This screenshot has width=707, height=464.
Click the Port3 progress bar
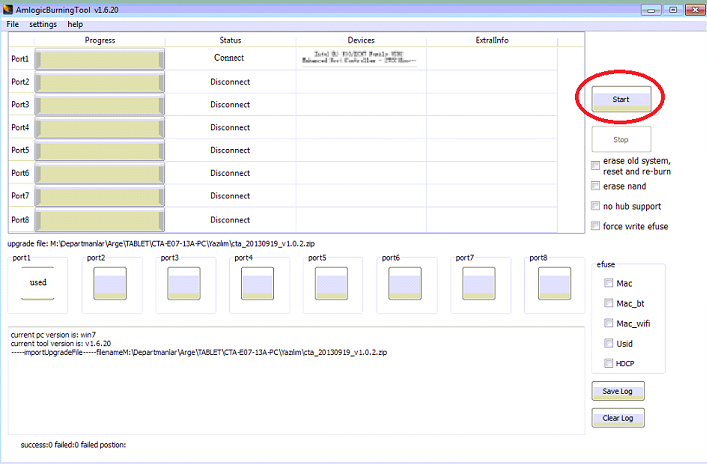click(x=100, y=105)
